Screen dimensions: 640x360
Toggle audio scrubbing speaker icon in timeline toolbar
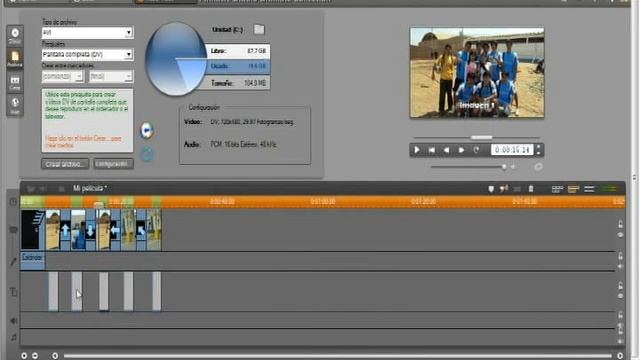[504, 189]
